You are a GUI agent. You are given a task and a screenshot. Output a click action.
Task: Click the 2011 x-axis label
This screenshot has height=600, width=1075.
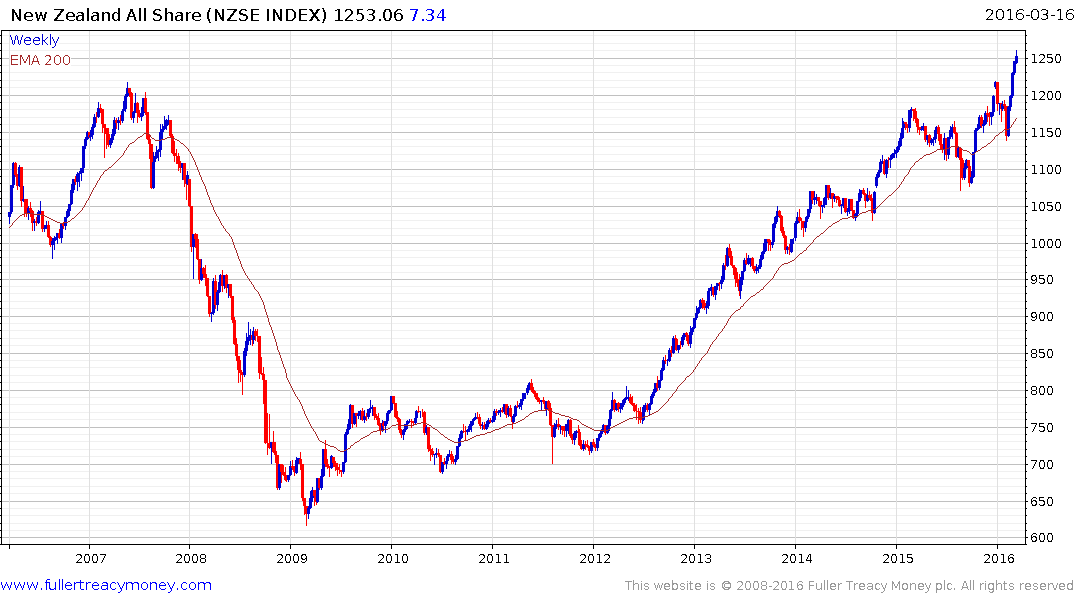click(x=494, y=558)
